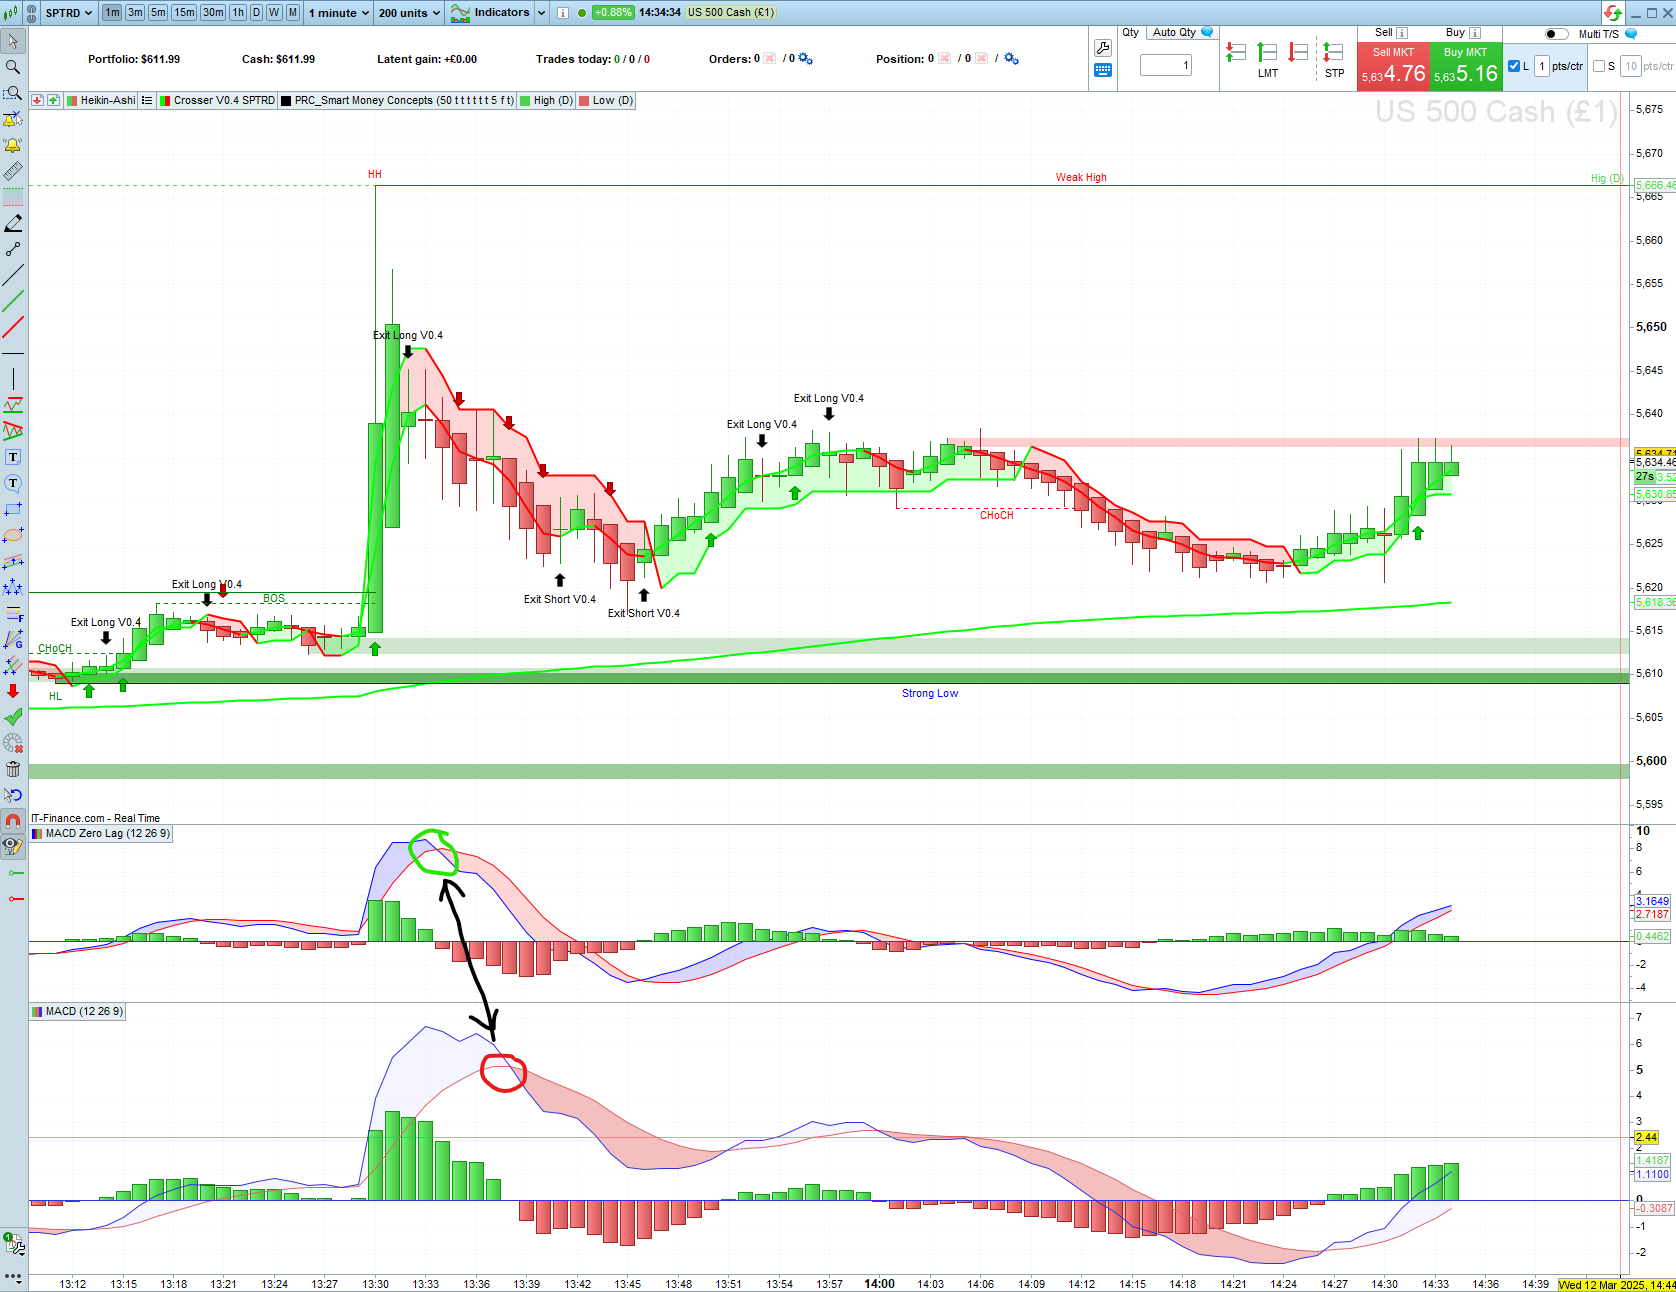
Task: Toggle drawing visibility eye-pencil icon
Action: point(13,847)
